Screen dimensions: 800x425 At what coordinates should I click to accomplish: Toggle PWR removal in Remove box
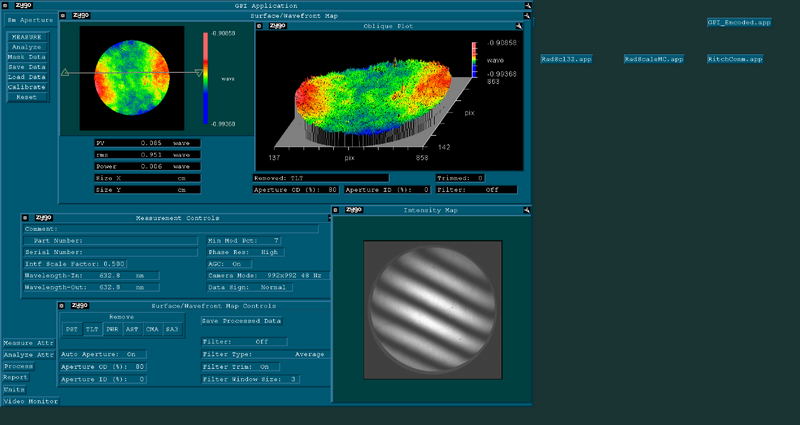point(112,330)
